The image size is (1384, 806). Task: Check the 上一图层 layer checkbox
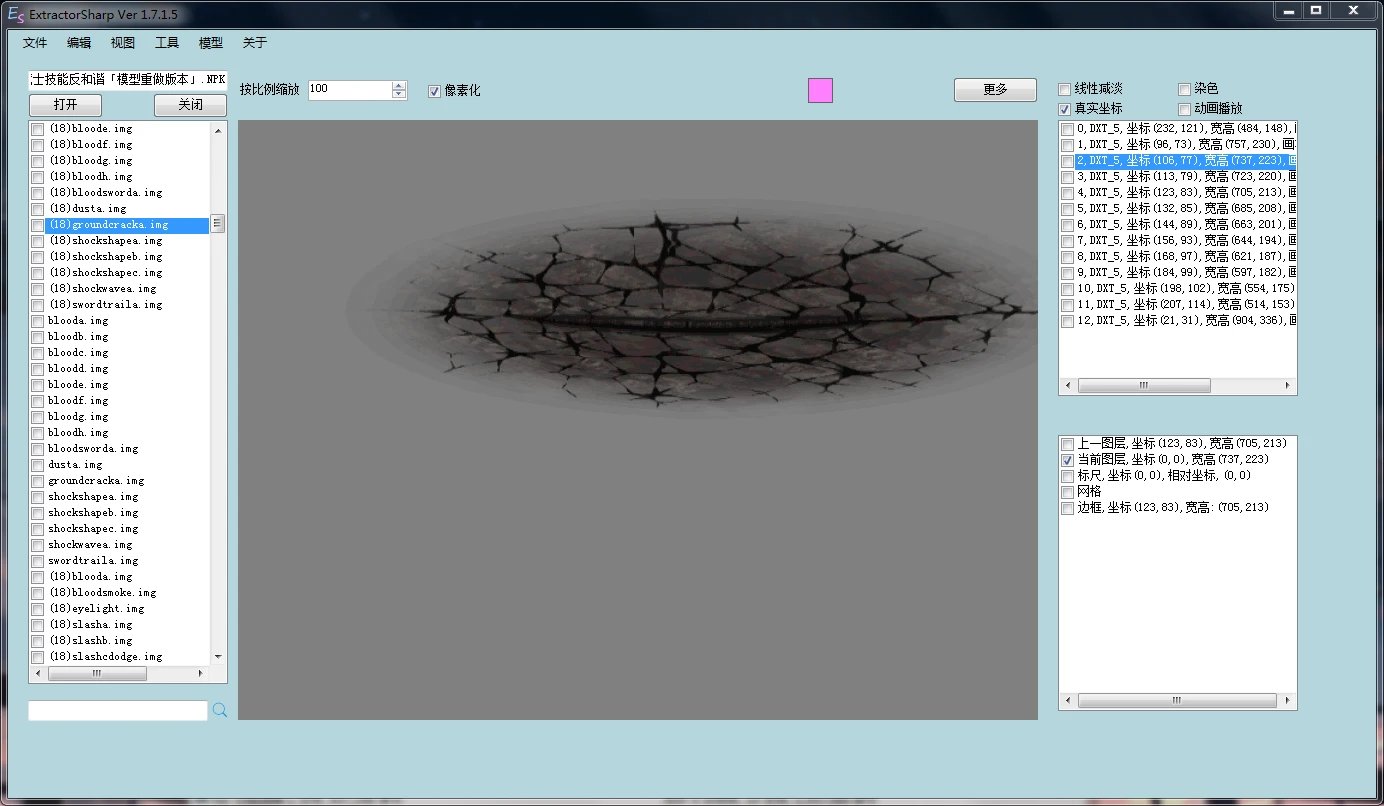1068,444
